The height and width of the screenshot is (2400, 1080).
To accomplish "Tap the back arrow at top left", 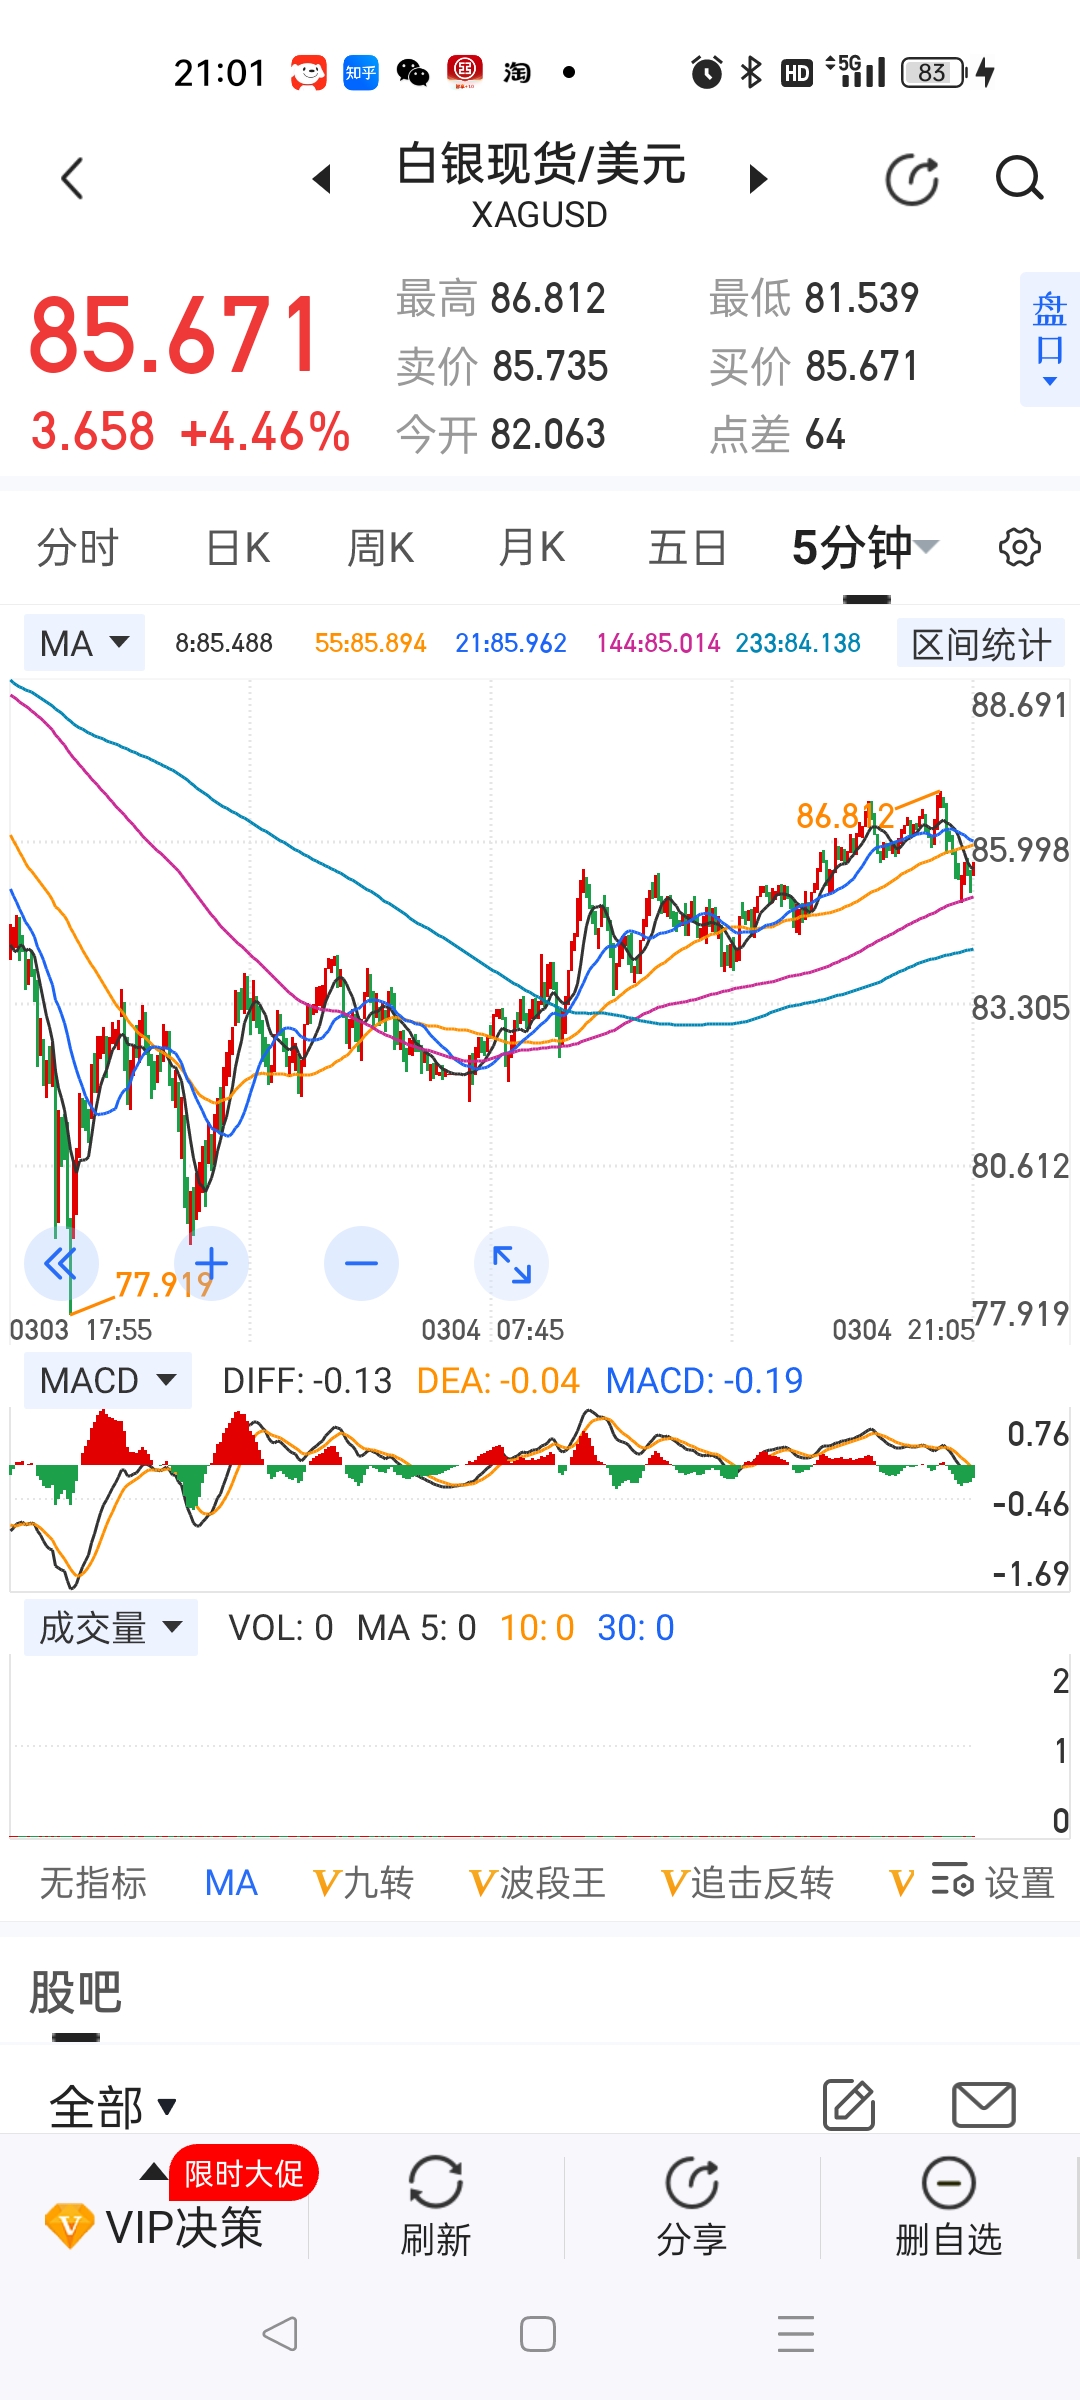I will 72,180.
